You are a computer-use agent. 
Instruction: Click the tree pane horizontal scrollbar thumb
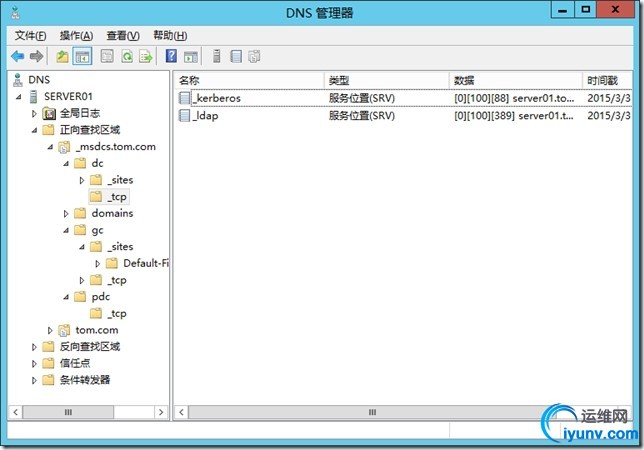click(68, 412)
